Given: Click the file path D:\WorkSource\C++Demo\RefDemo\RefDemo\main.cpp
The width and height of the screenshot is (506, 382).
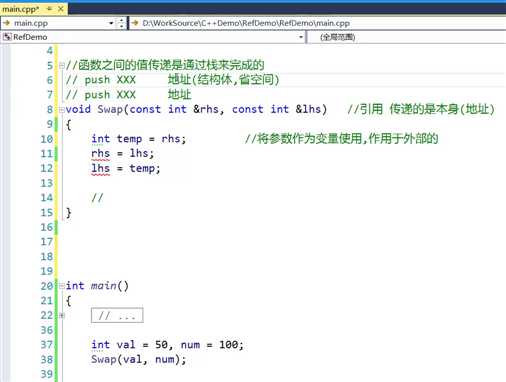Looking at the screenshot, I should 246,23.
